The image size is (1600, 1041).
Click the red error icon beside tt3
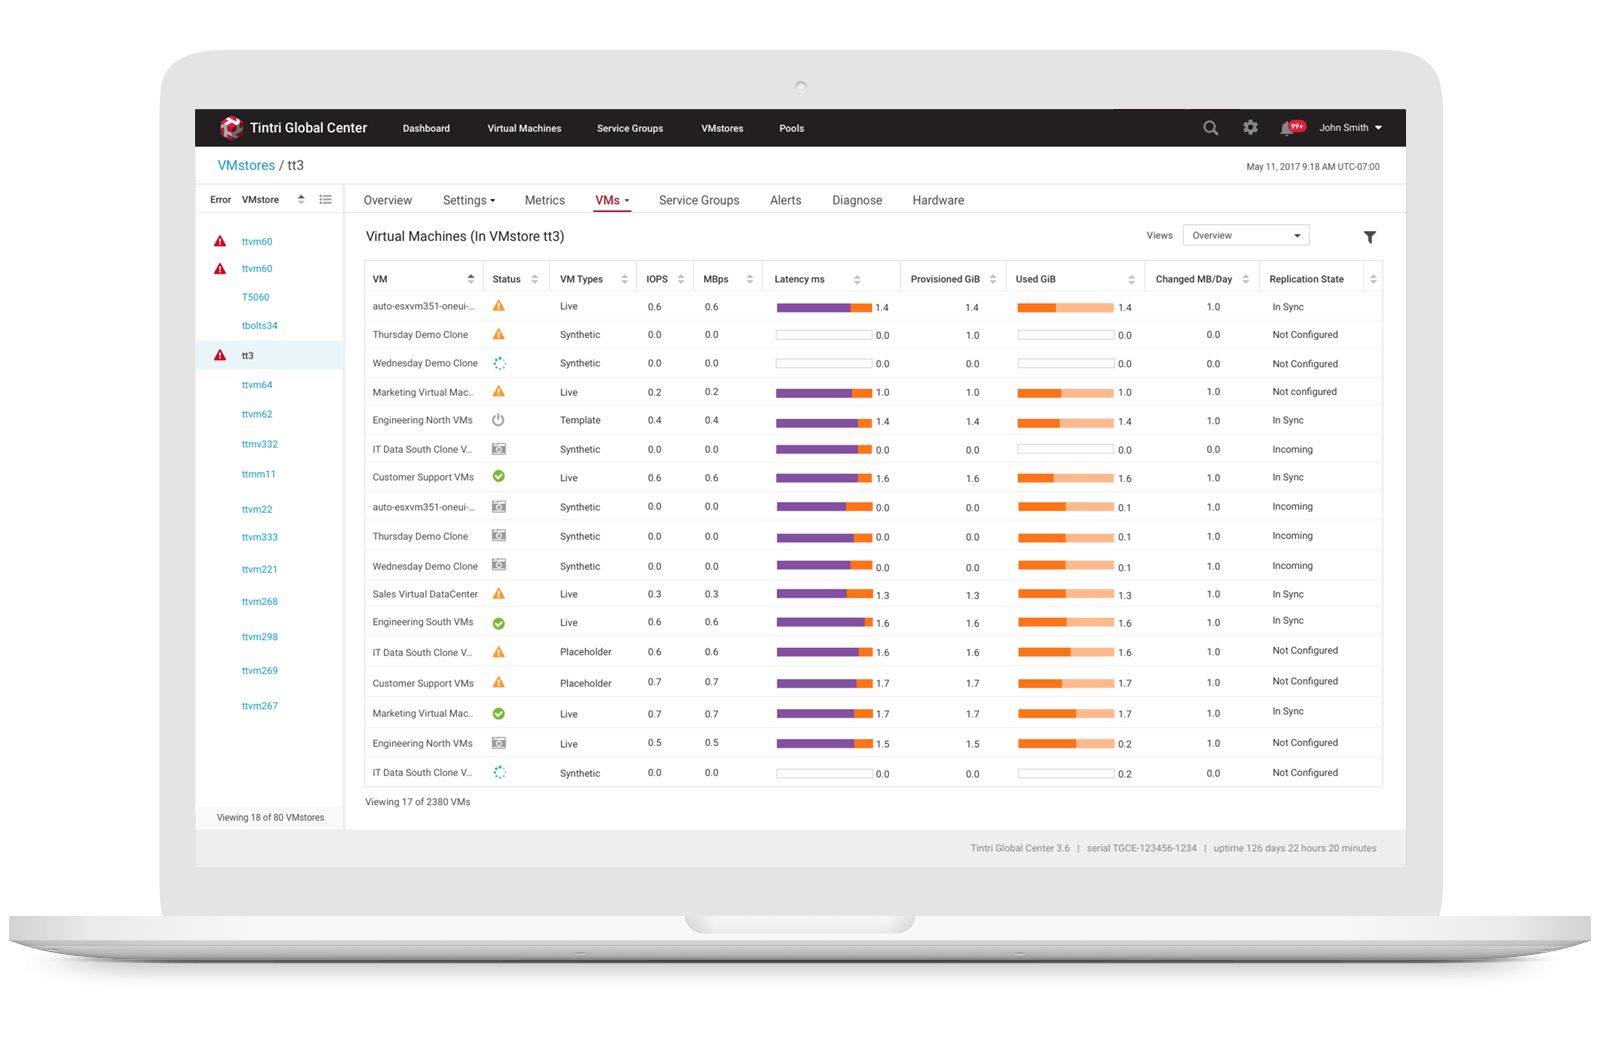coord(220,355)
